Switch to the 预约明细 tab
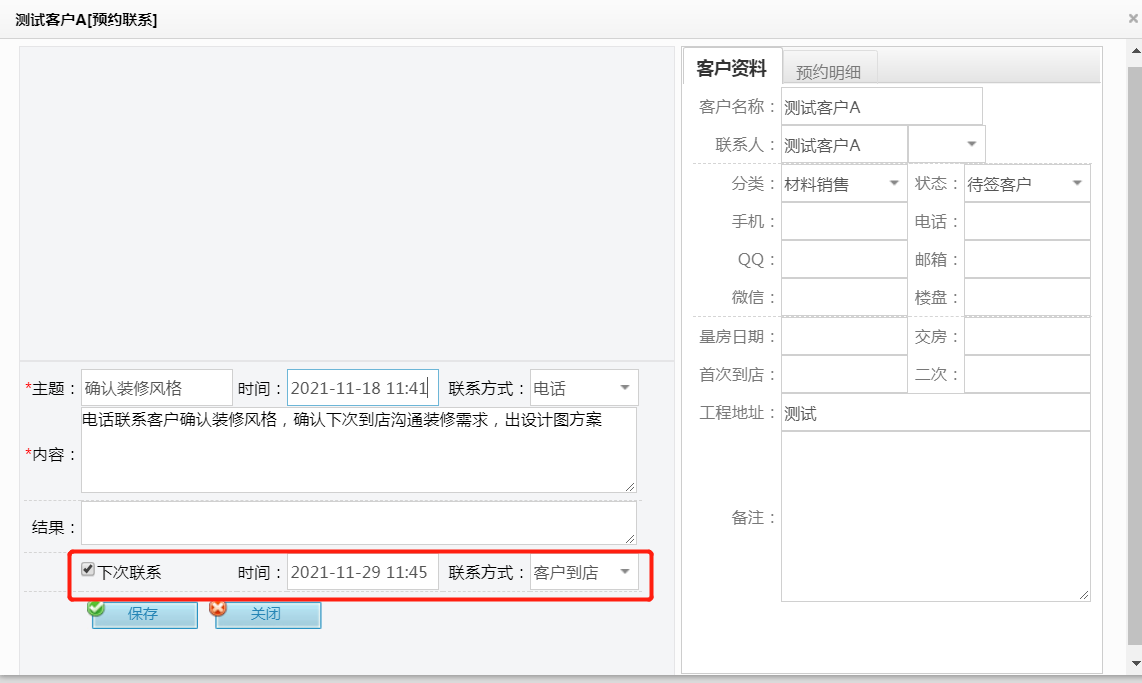Viewport: 1142px width, 683px height. 828,71
